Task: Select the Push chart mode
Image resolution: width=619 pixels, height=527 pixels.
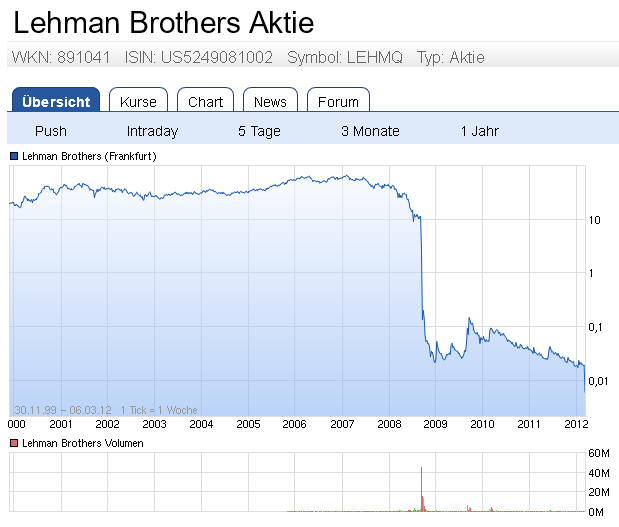Action: tap(51, 131)
